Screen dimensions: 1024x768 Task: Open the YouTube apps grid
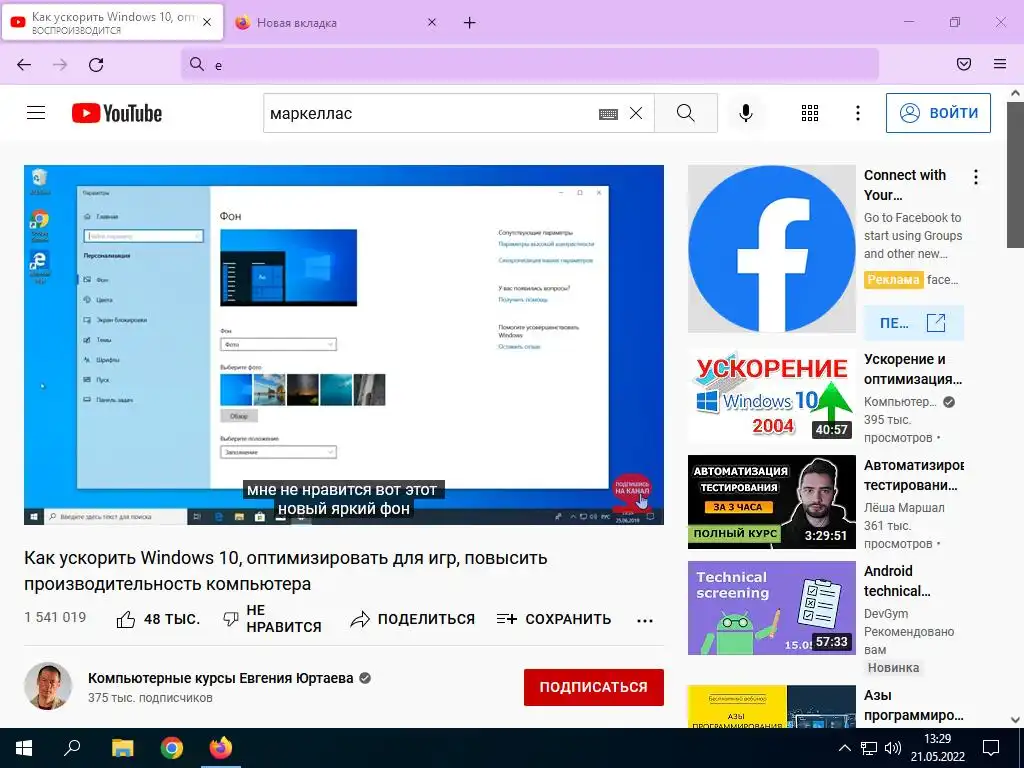tap(810, 113)
